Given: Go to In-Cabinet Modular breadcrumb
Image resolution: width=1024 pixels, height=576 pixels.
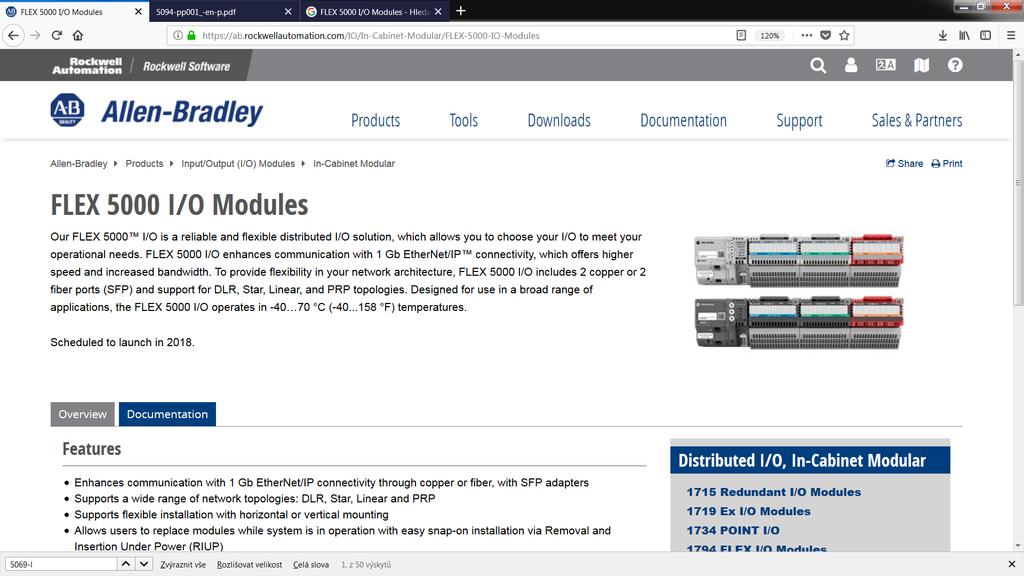Looking at the screenshot, I should coord(353,163).
